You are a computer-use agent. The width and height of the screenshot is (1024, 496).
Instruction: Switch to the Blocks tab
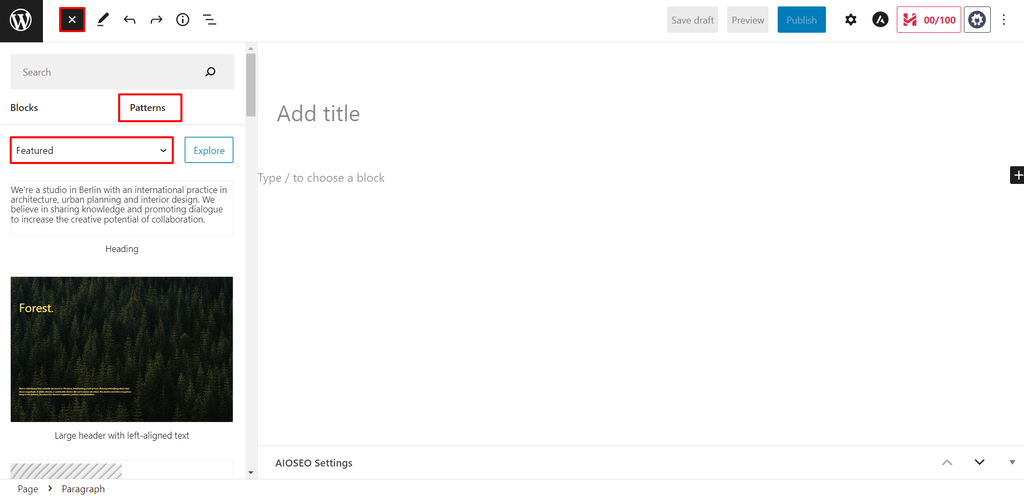(x=24, y=107)
